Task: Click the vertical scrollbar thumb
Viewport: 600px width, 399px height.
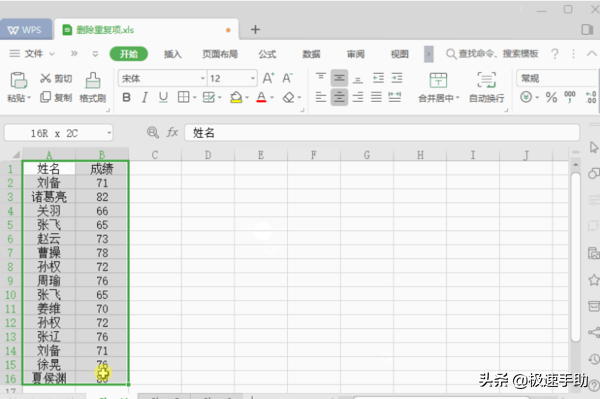Action: (x=576, y=256)
